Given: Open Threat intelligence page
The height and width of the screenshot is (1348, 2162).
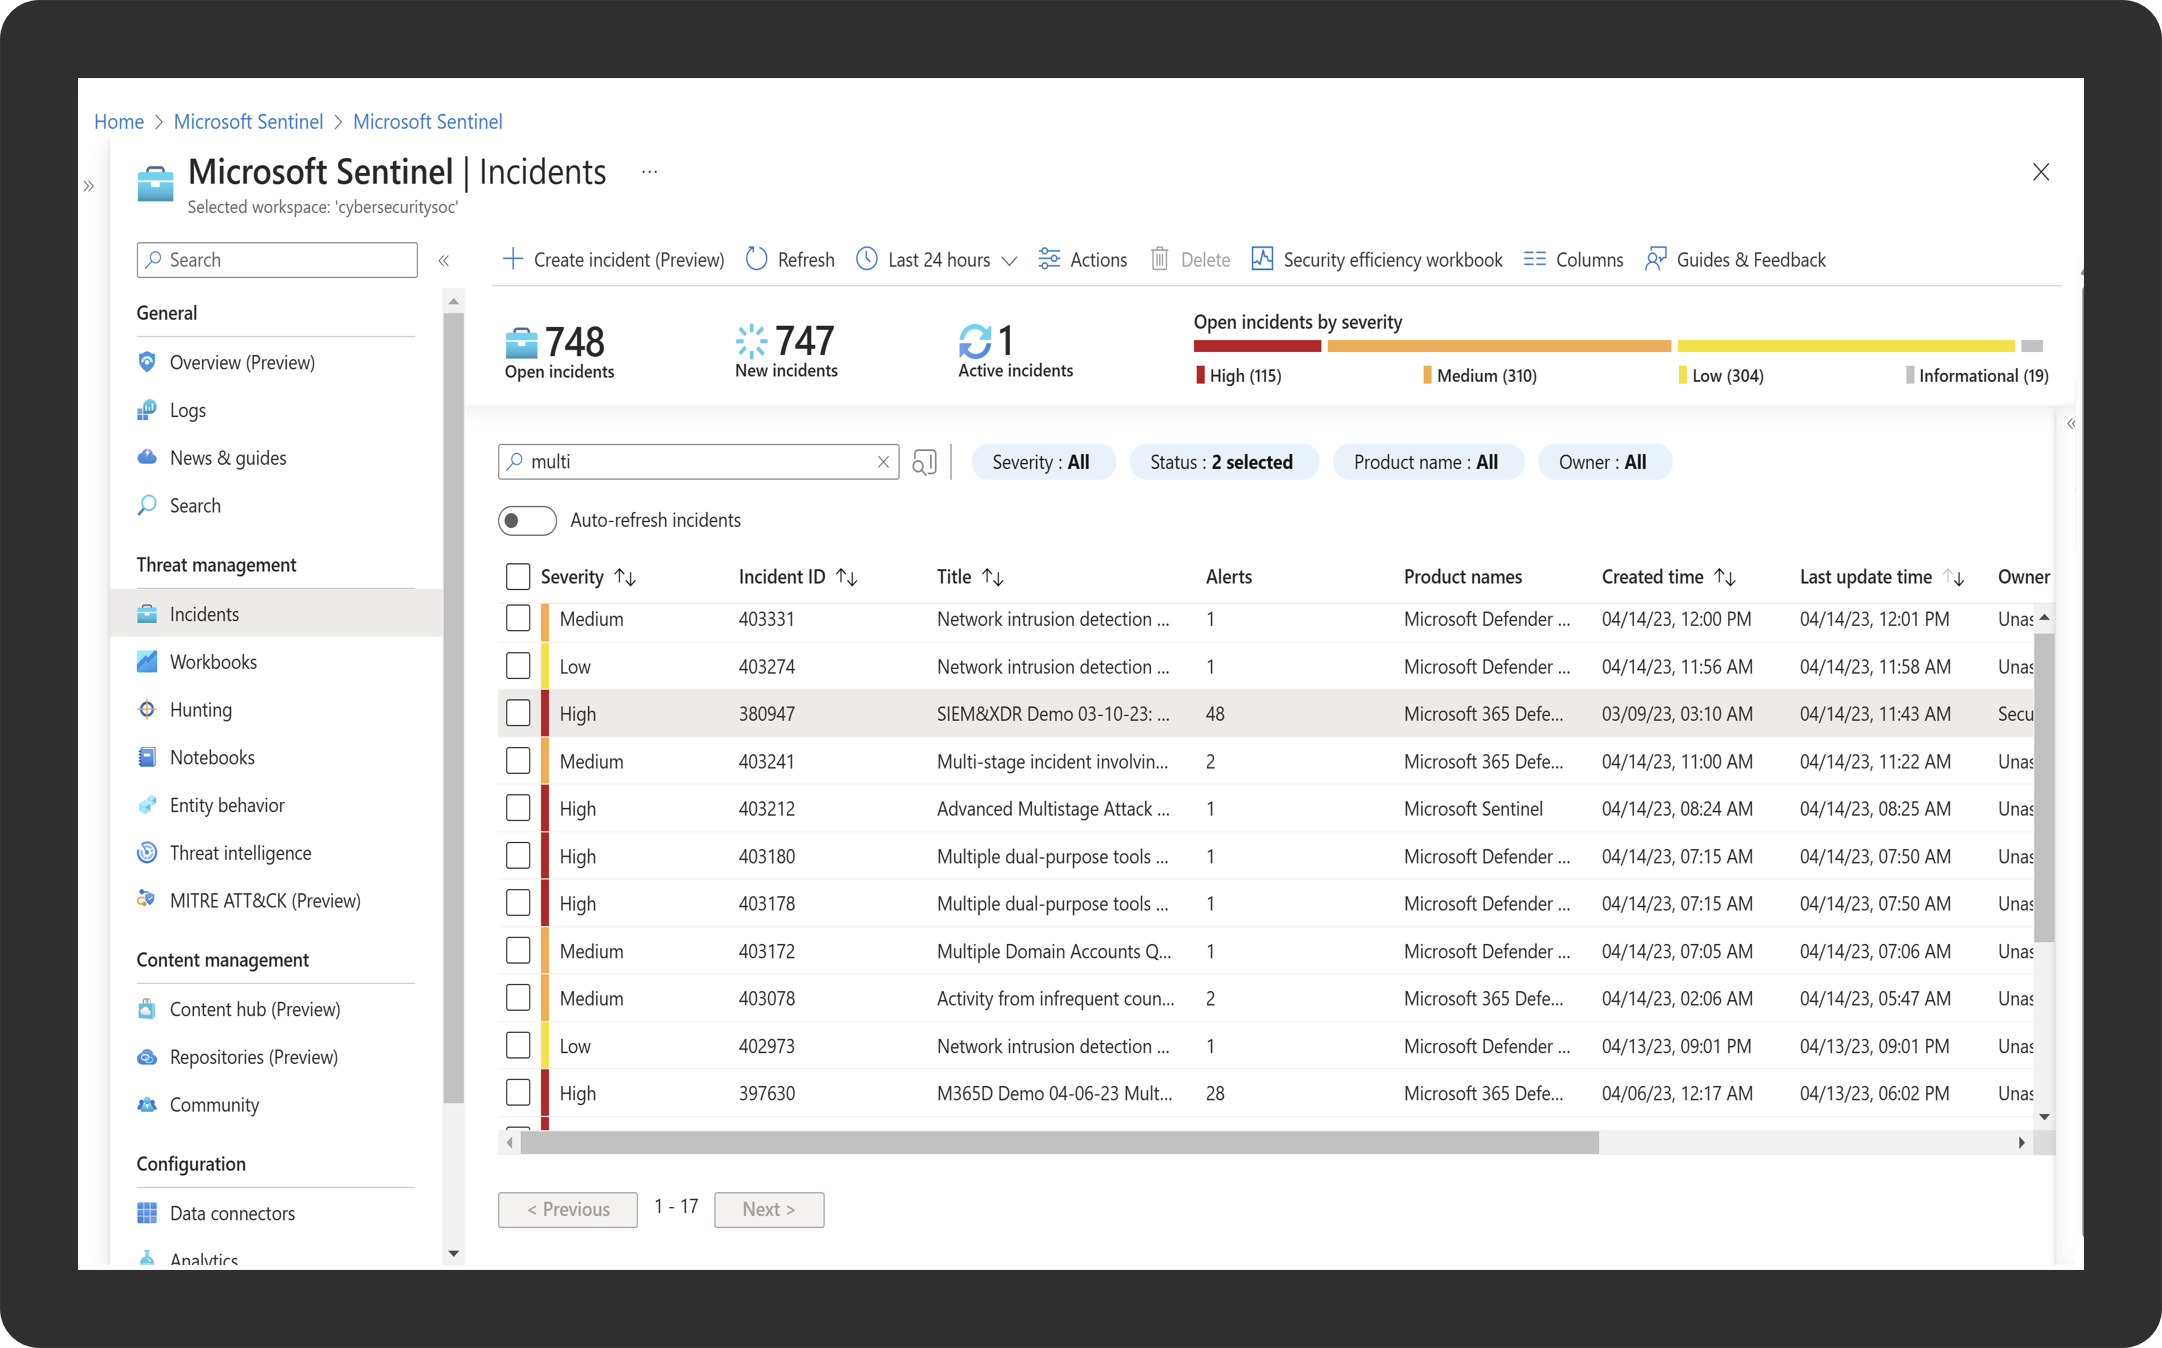Looking at the screenshot, I should click(240, 853).
